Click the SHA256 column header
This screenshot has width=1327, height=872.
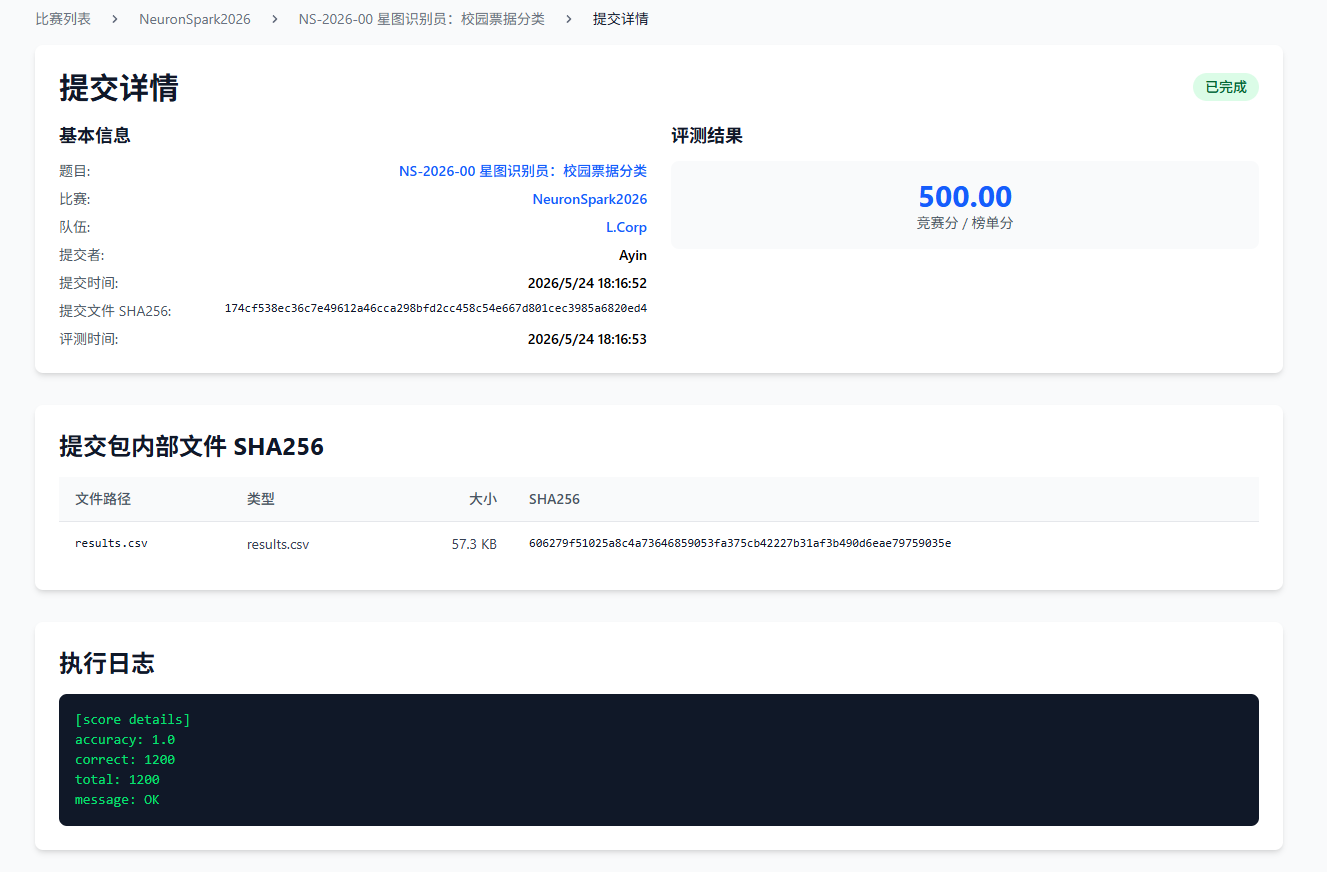(x=554, y=499)
